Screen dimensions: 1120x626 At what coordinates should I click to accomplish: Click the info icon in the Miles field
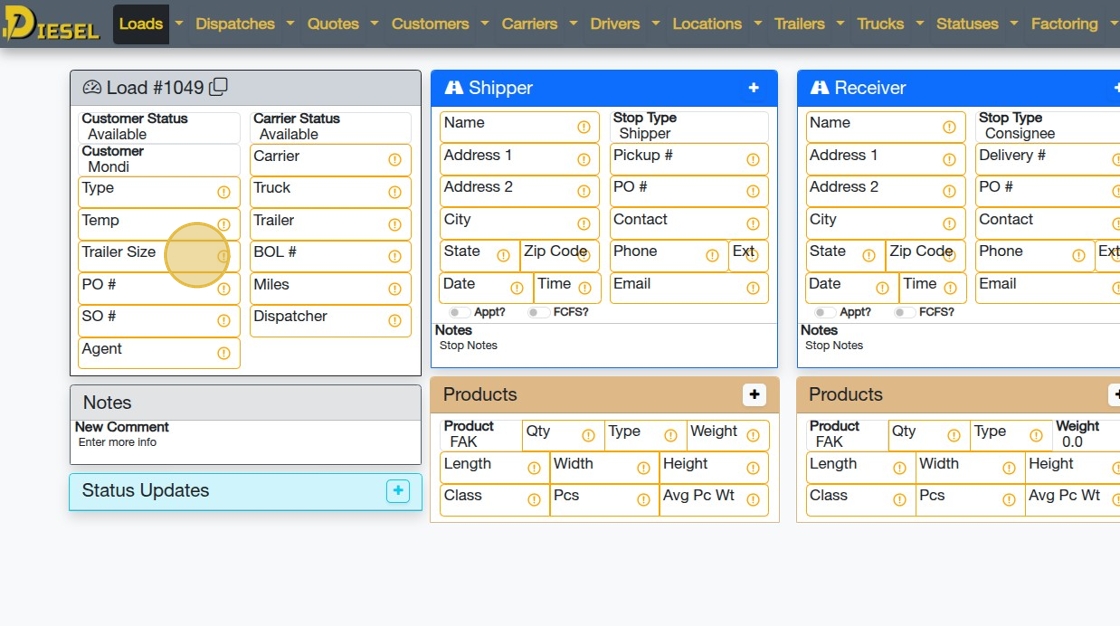click(x=395, y=289)
